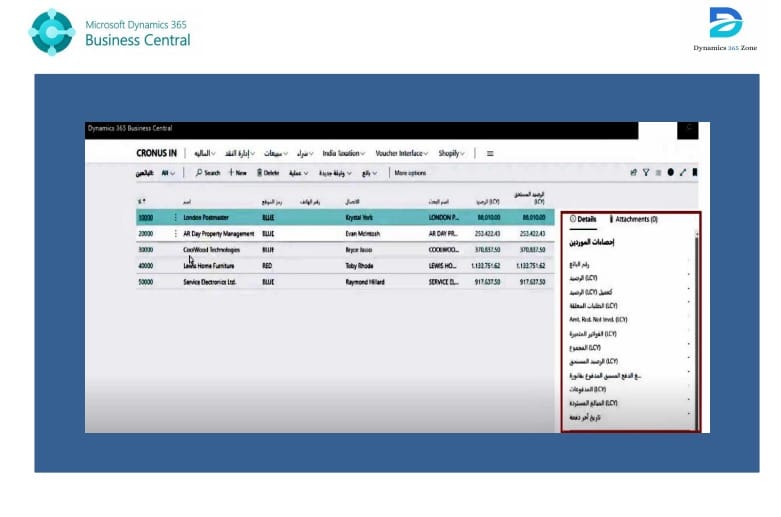
Task: Click the expand page arrows icon
Action: [683, 172]
